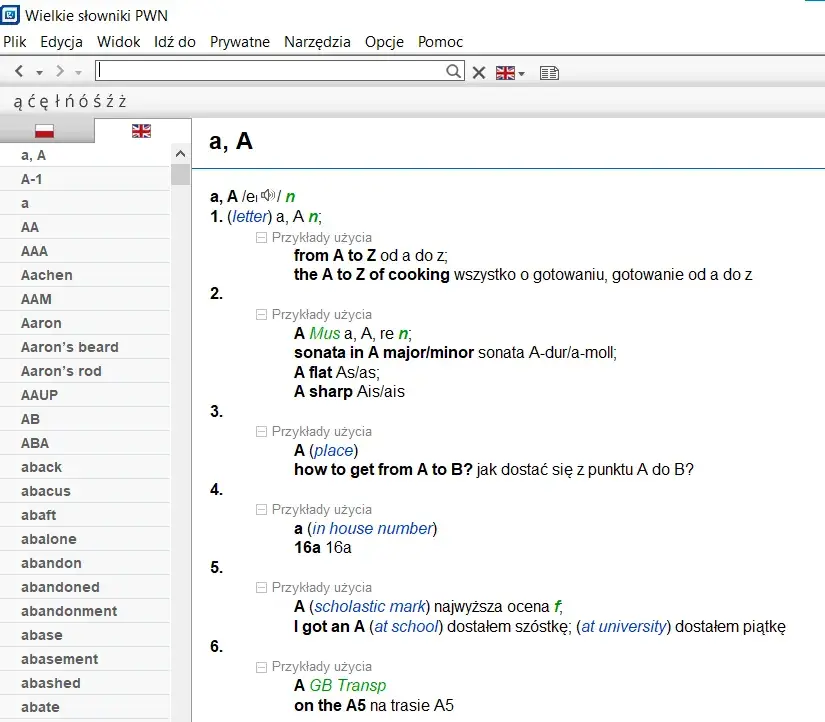Select 'abandonment' in the word list
Image resolution: width=825 pixels, height=722 pixels.
(x=85, y=611)
